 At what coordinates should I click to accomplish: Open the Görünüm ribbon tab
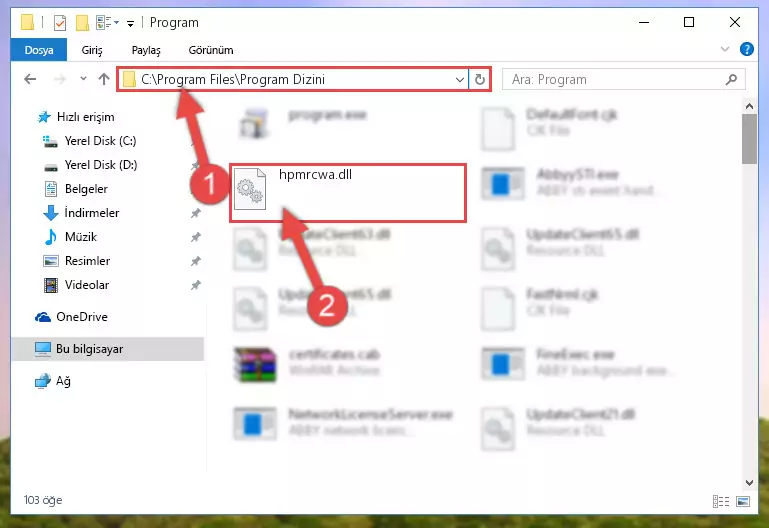(211, 50)
